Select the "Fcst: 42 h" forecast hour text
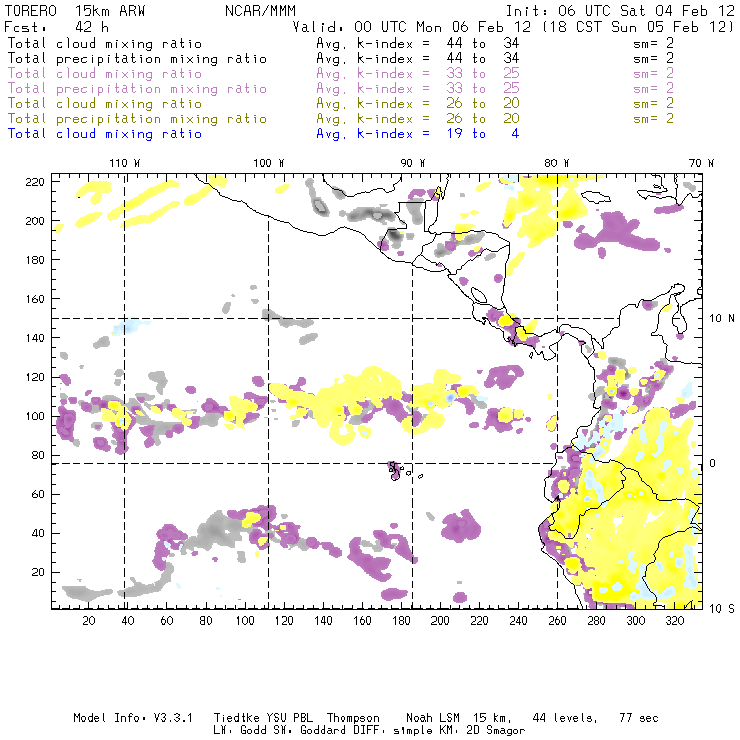The image size is (740, 740). 57,27
